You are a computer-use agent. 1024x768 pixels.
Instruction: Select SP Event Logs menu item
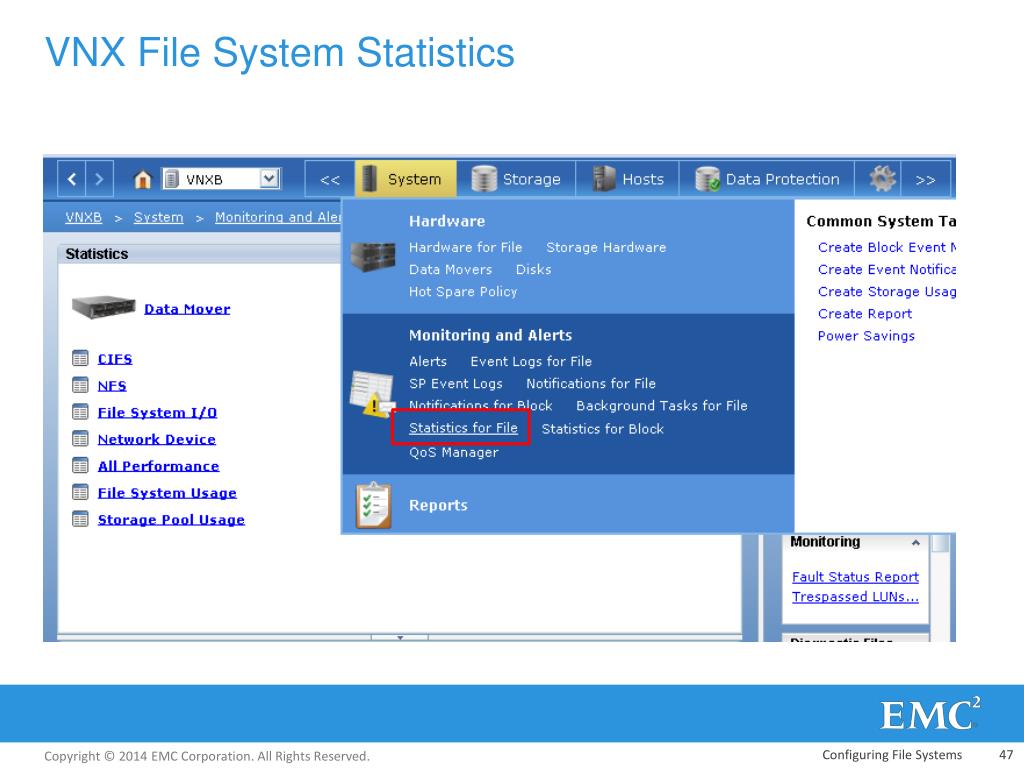pos(456,384)
